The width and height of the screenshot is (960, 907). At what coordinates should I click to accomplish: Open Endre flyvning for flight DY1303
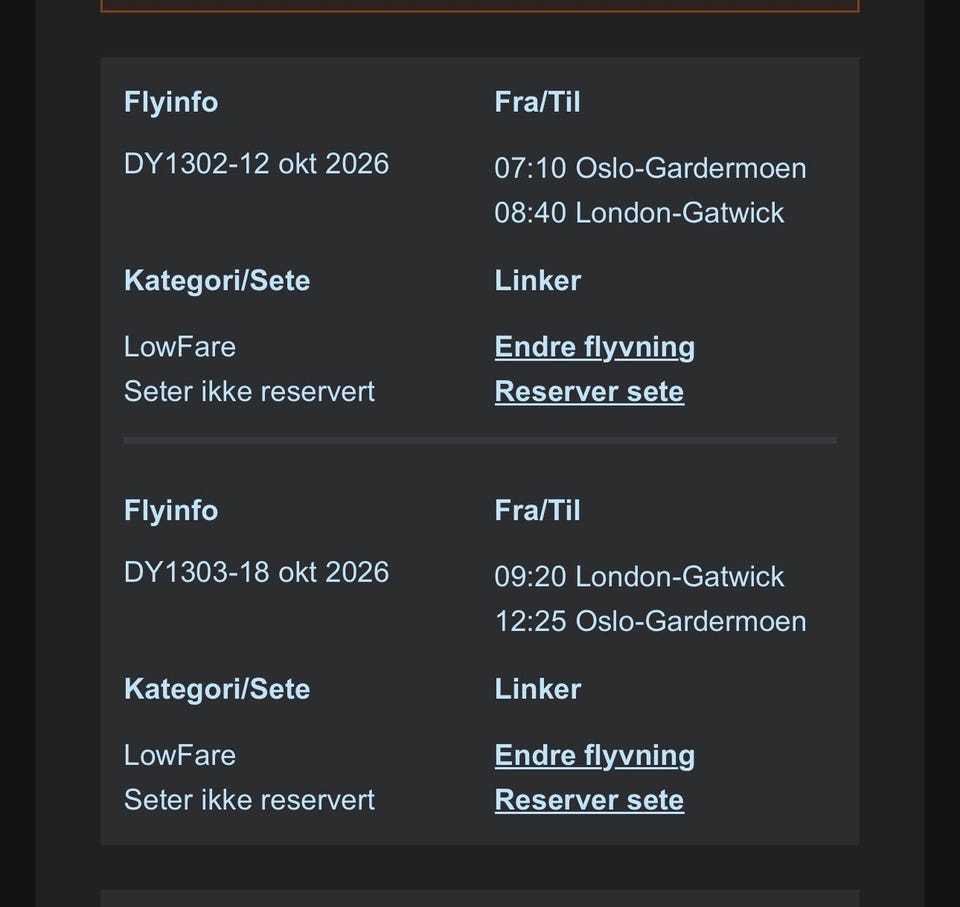point(594,755)
